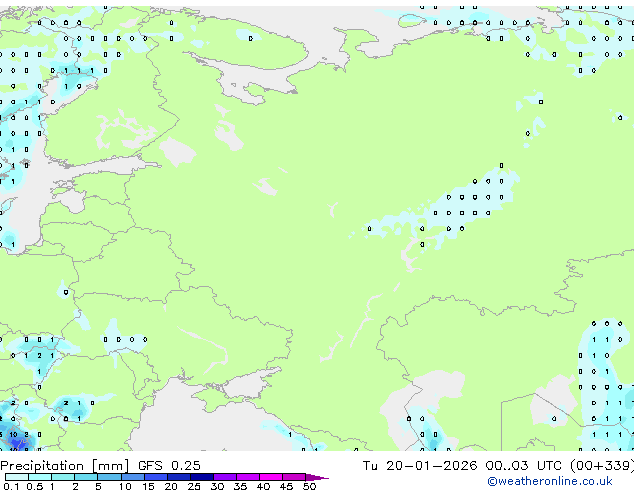Click the '25' legend scale label
This screenshot has width=634, height=490.
(x=194, y=486)
